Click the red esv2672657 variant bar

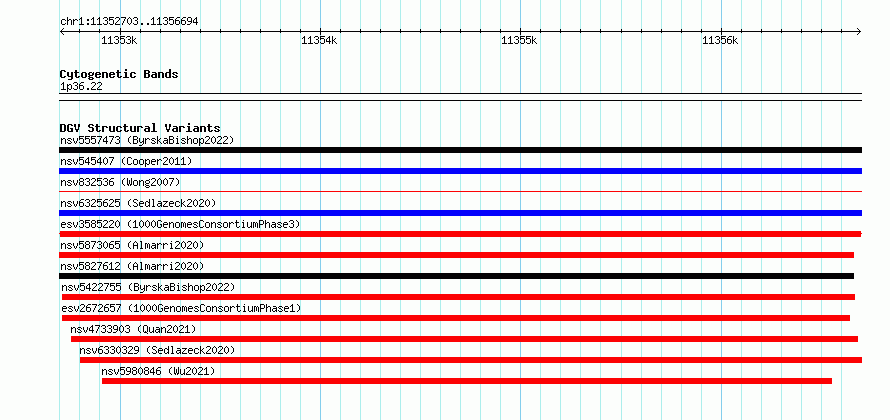point(456,318)
